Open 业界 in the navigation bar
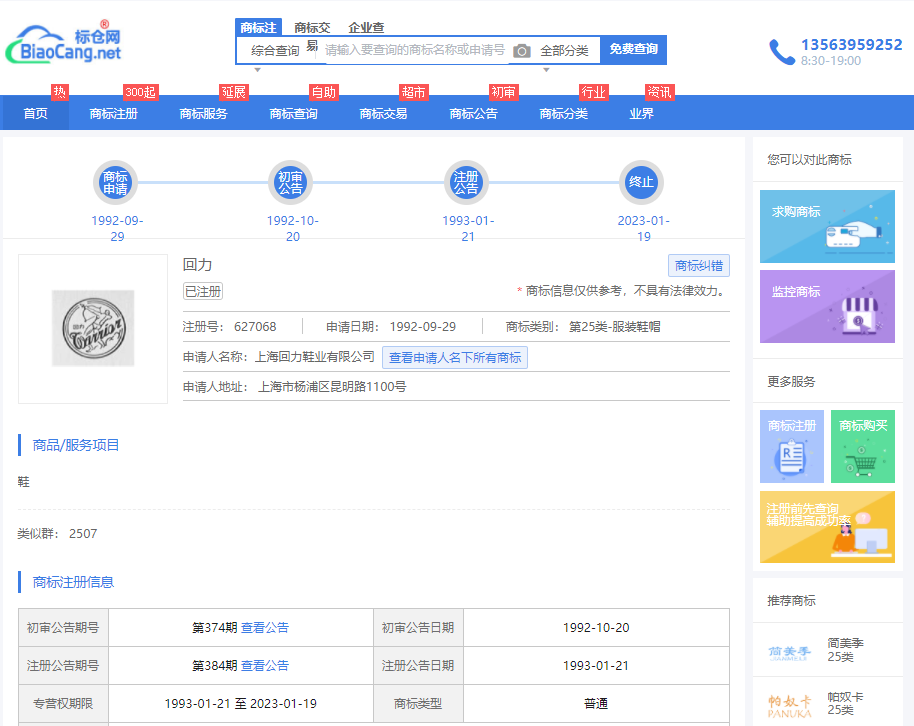The image size is (914, 726). tap(641, 113)
